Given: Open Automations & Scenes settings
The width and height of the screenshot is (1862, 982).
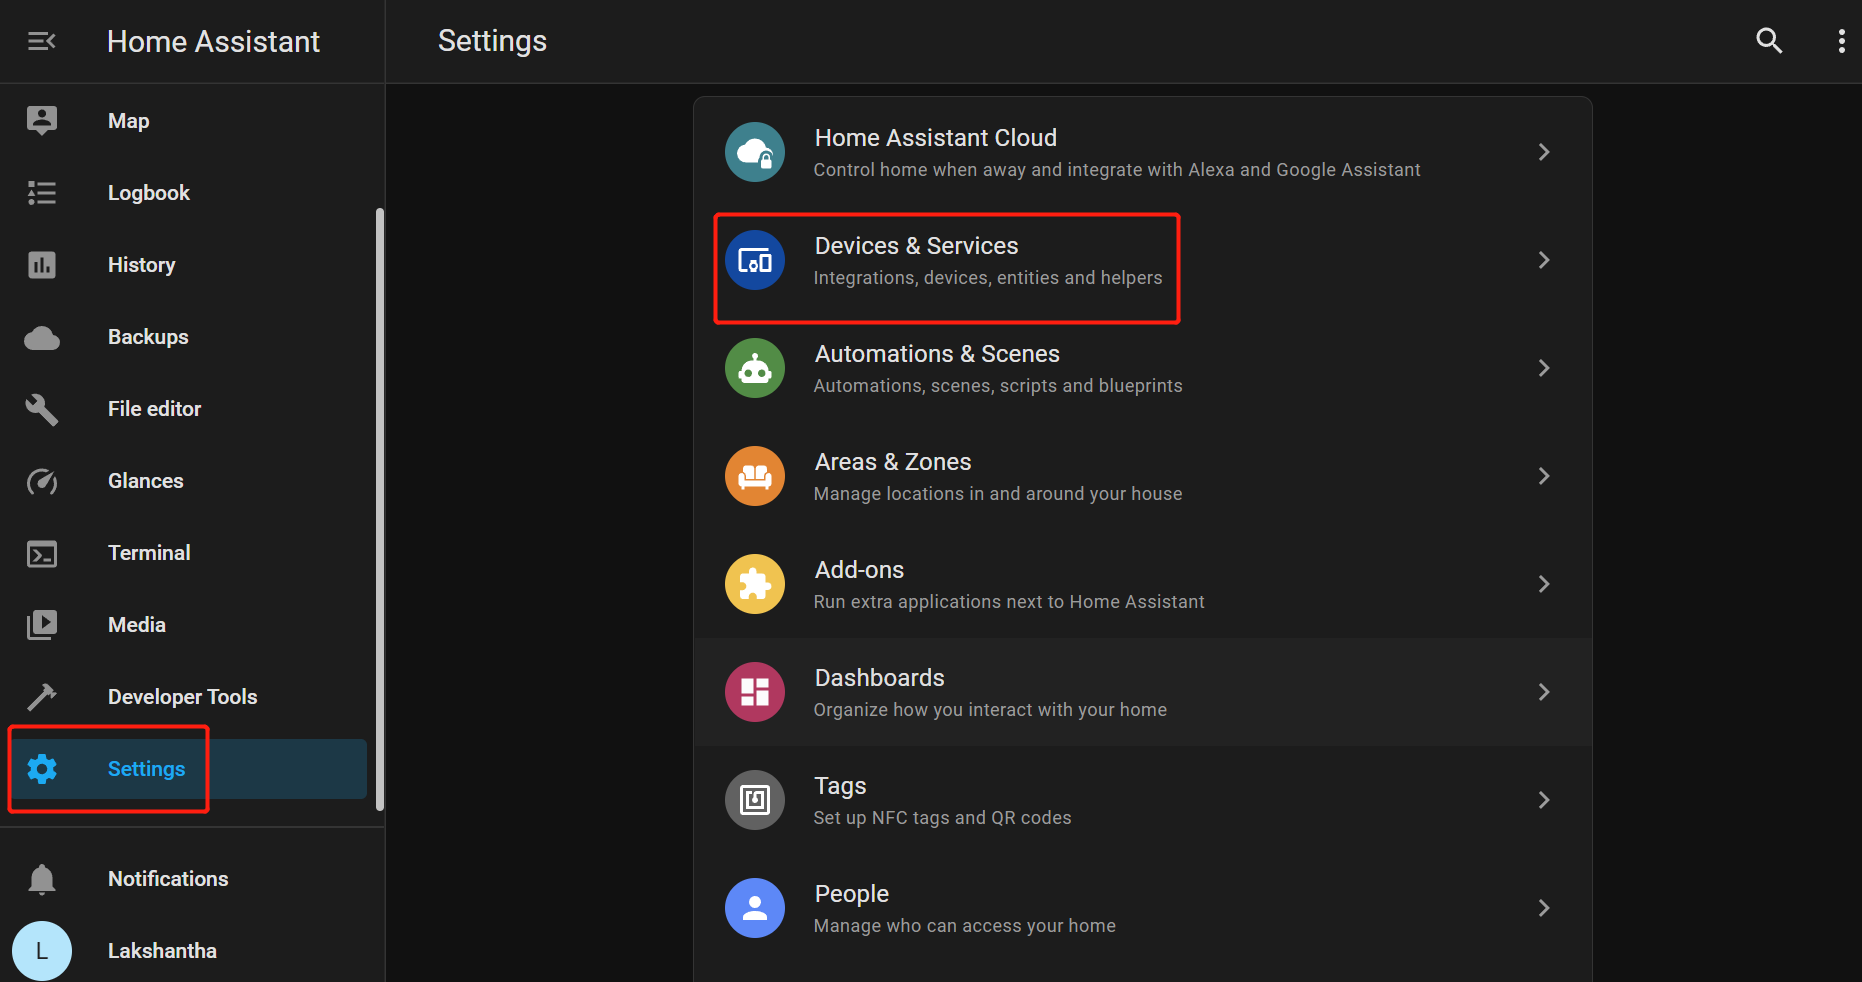Looking at the screenshot, I should coord(937,354).
